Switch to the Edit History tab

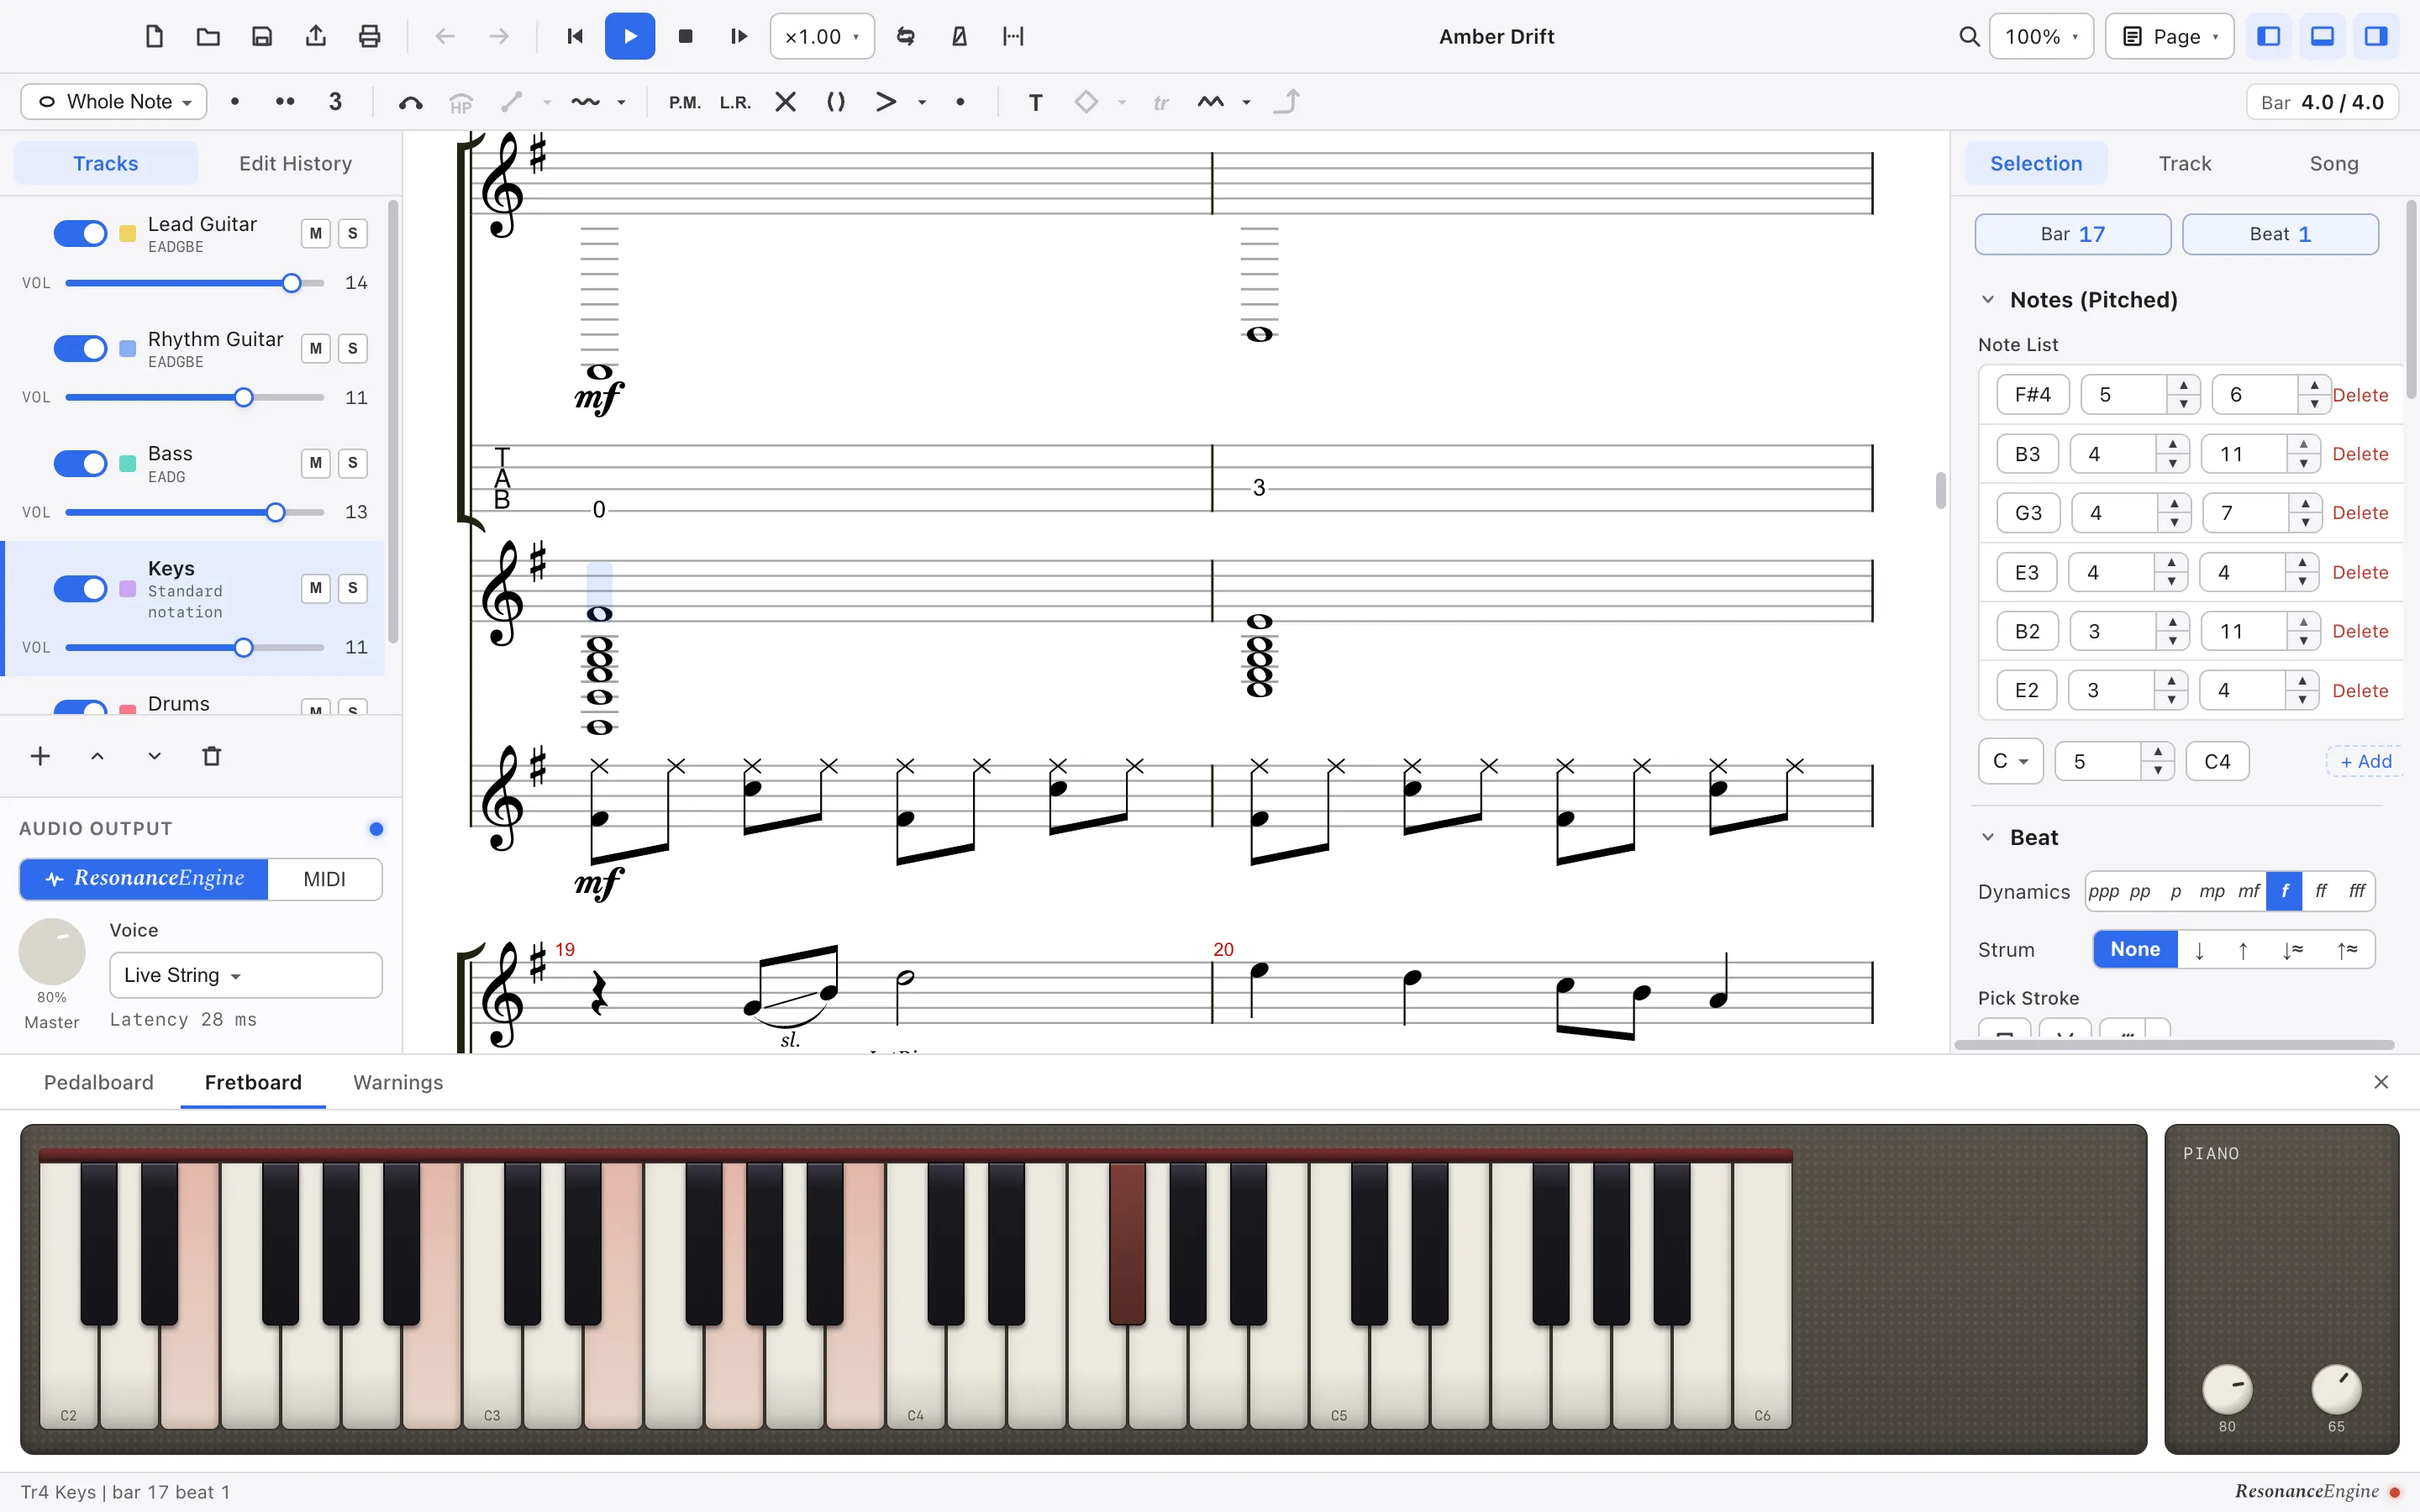(295, 164)
